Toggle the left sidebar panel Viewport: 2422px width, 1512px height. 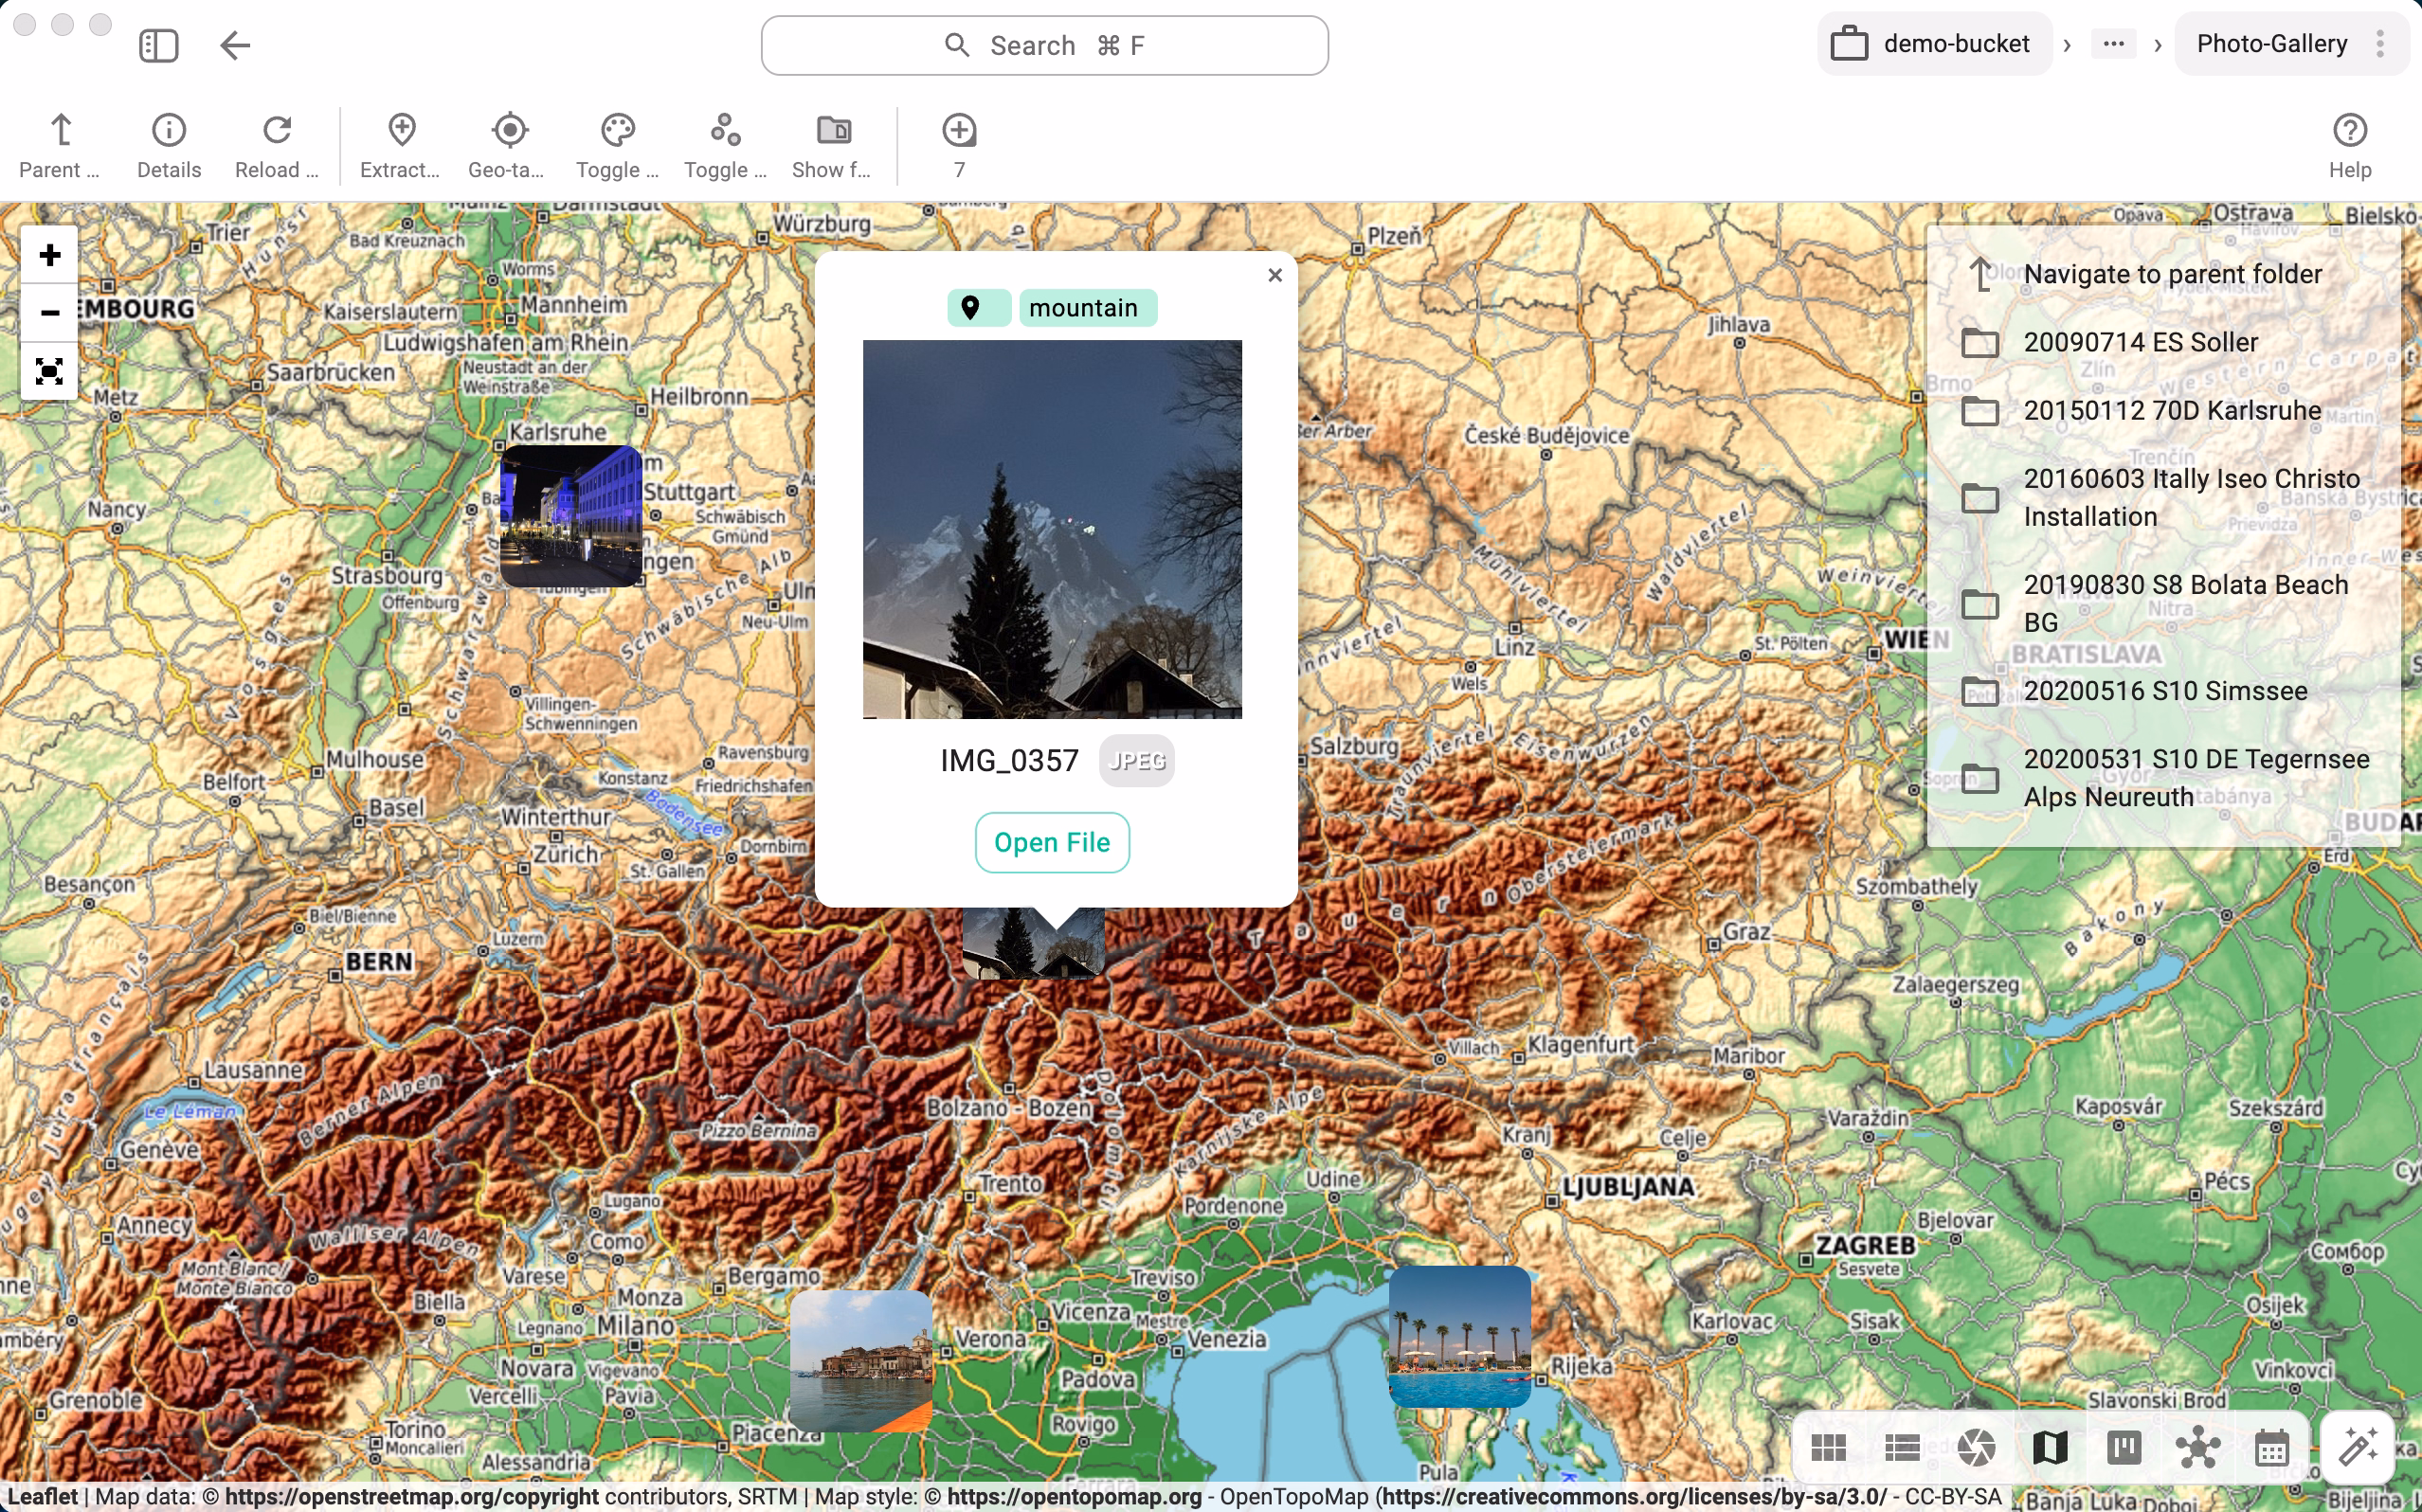coord(158,45)
